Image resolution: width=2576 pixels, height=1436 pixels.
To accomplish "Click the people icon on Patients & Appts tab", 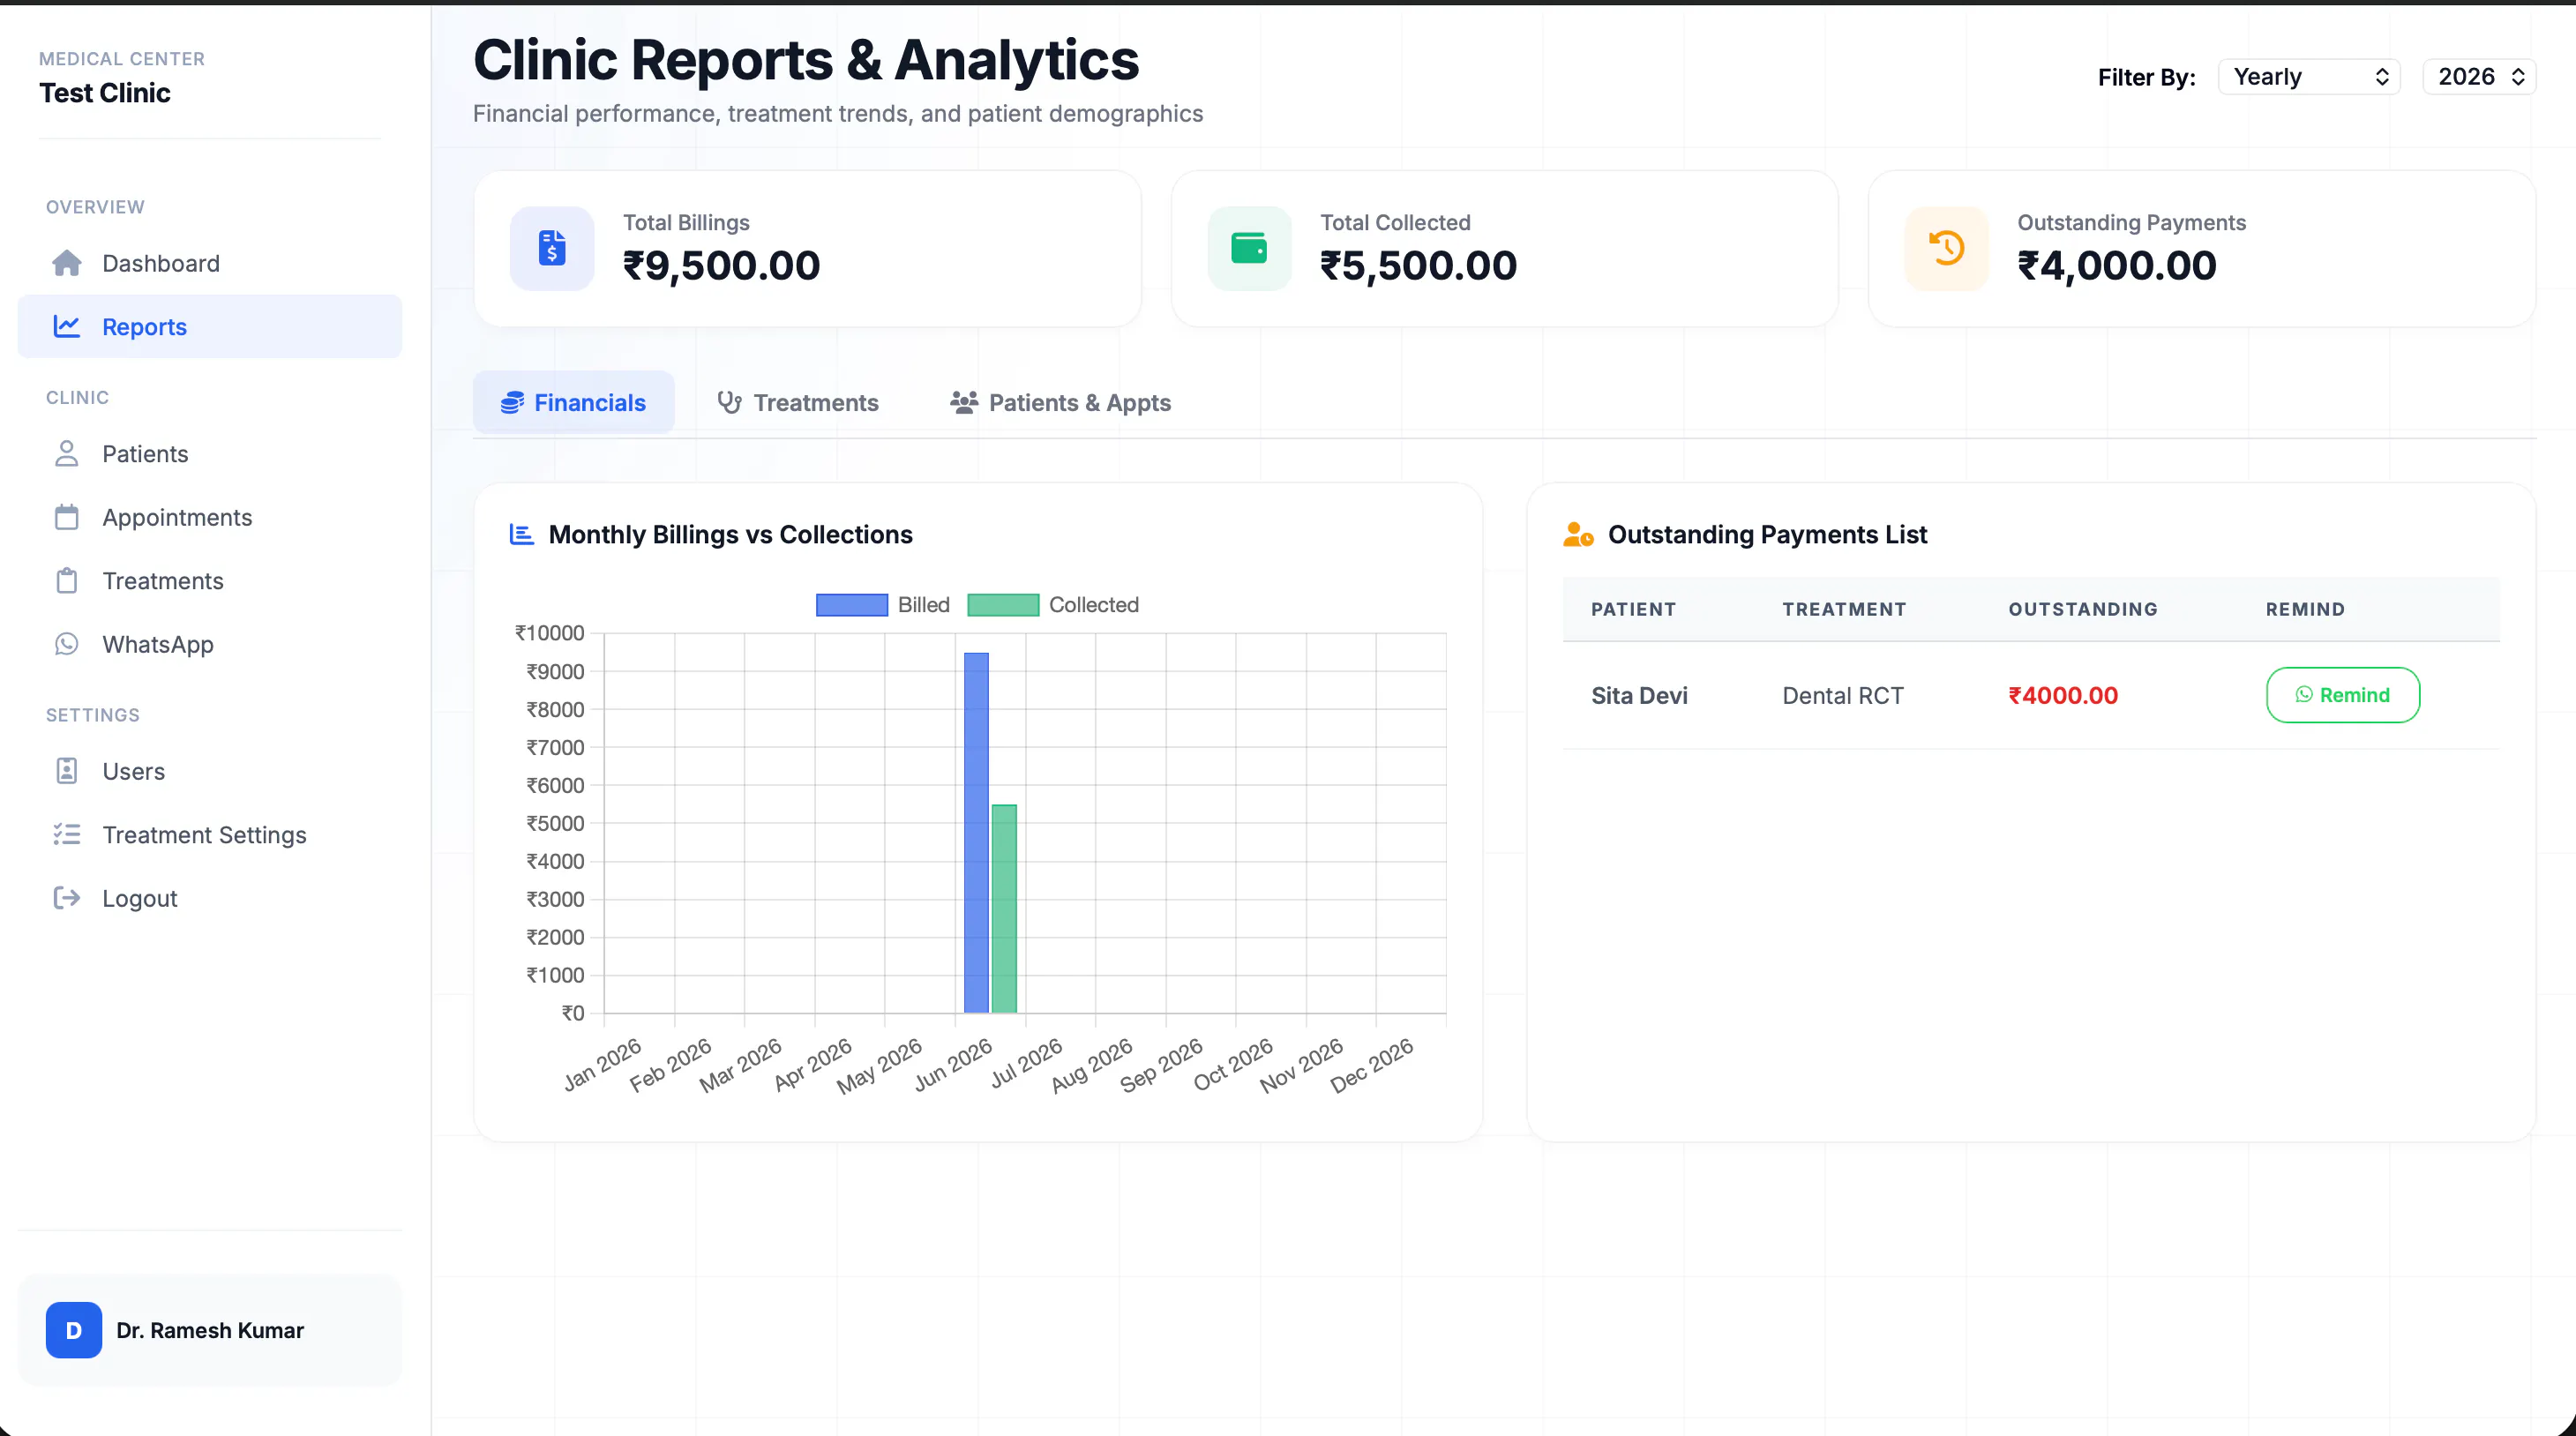I will (964, 403).
